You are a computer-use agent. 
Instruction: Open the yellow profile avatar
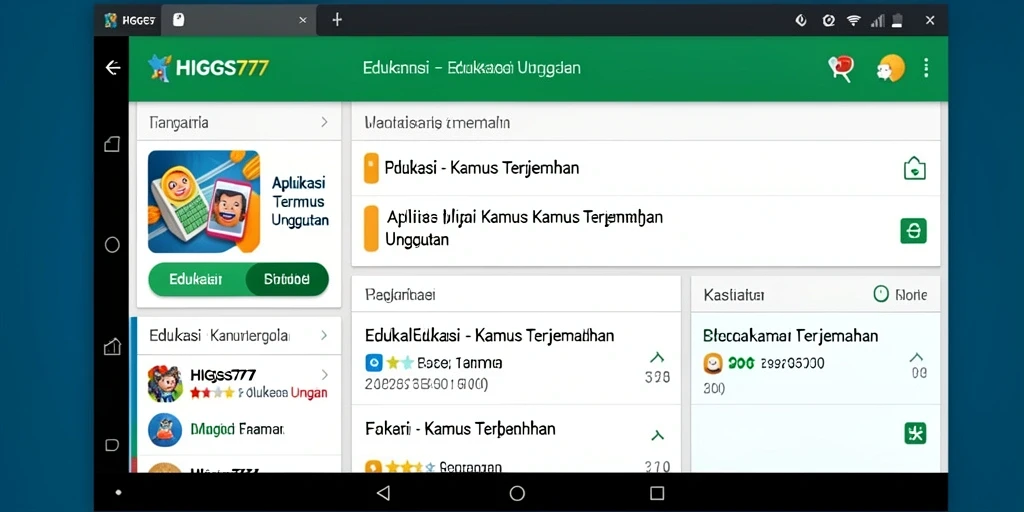(x=891, y=68)
